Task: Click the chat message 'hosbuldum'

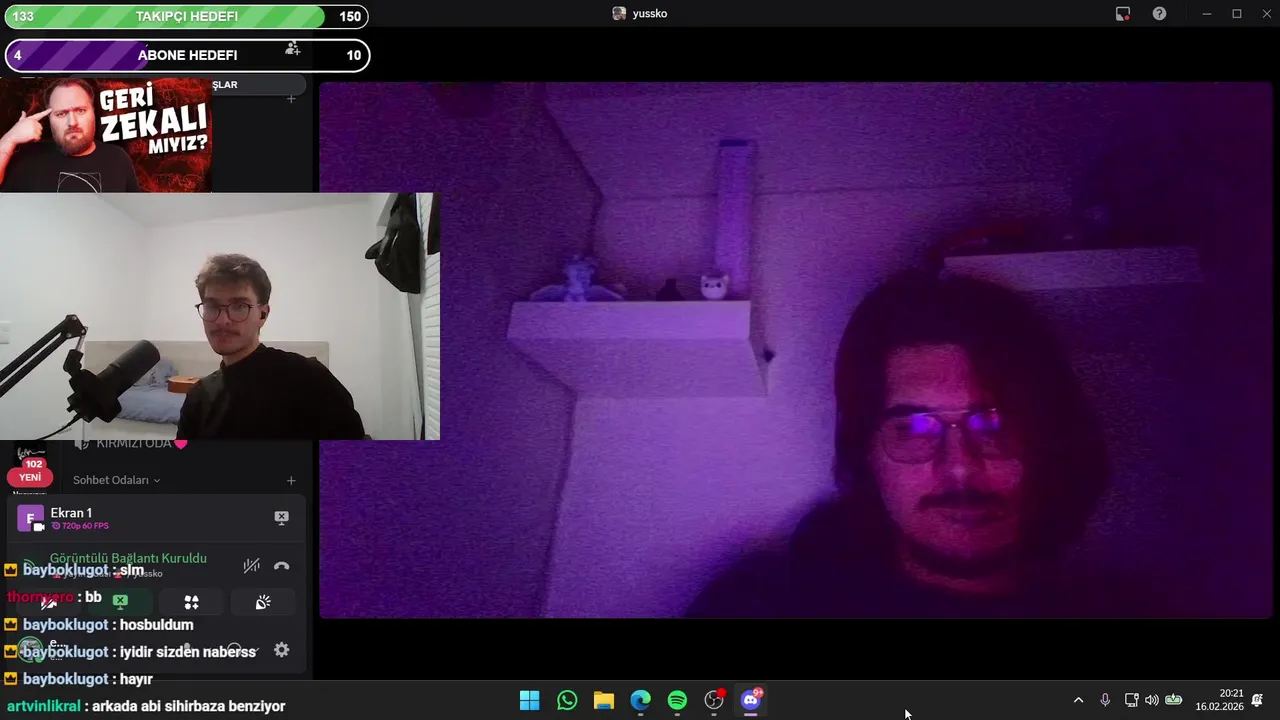Action: (x=156, y=625)
